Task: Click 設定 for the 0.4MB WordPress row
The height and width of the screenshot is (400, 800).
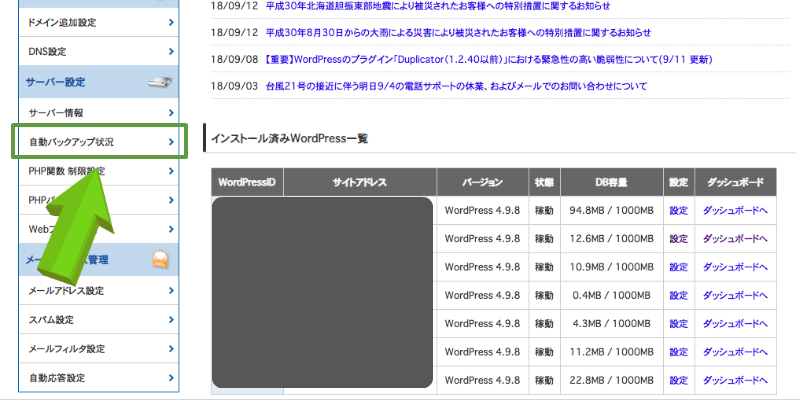Action: coord(679,295)
